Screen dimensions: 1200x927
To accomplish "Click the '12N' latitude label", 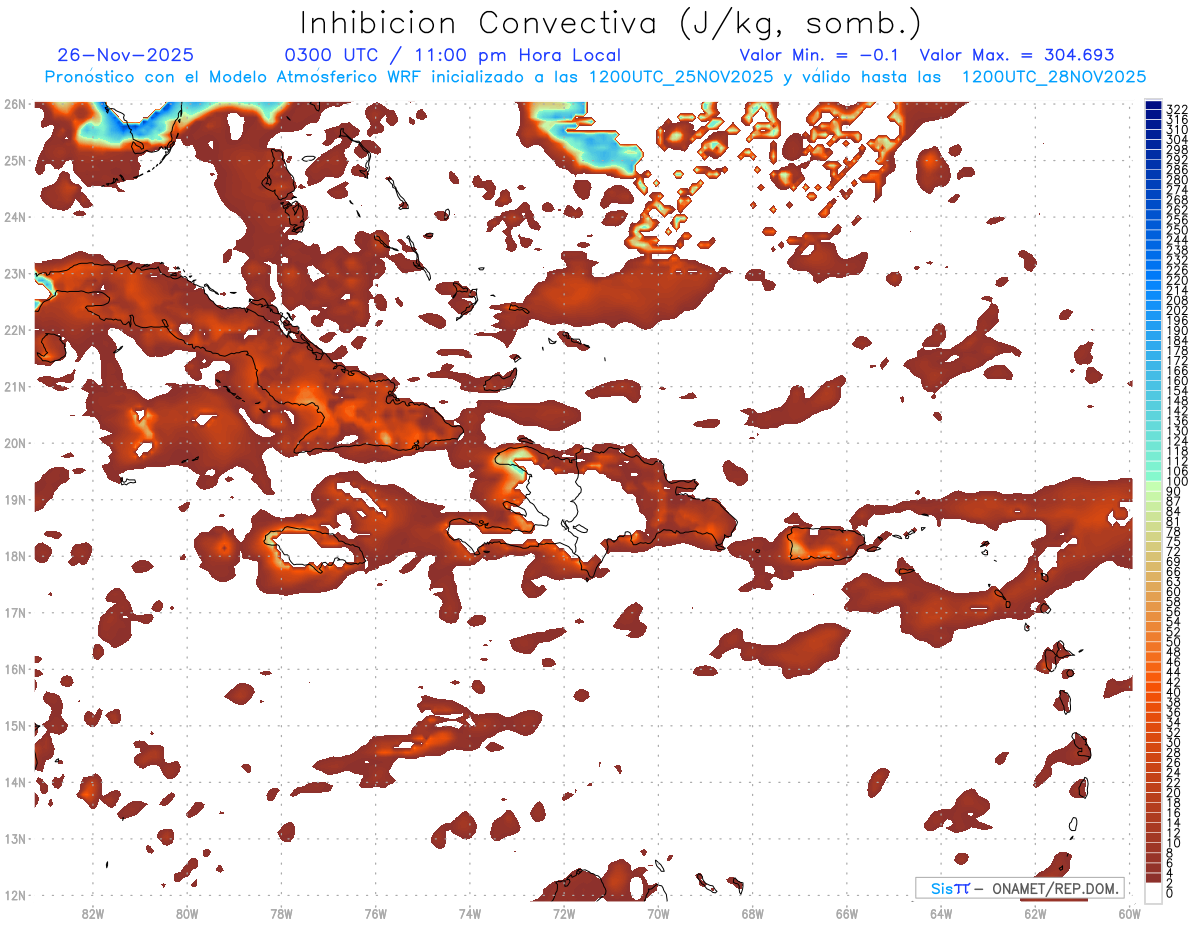I will pos(15,895).
